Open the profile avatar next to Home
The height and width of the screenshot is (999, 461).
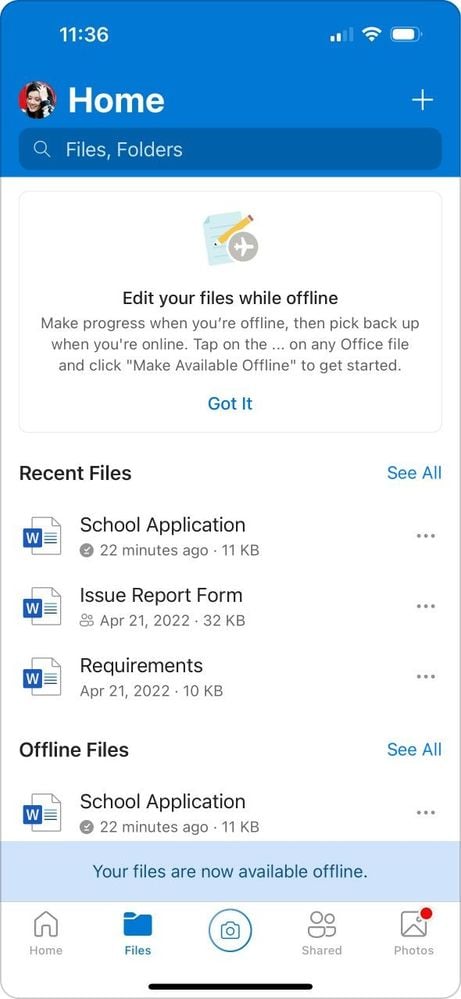(x=37, y=100)
